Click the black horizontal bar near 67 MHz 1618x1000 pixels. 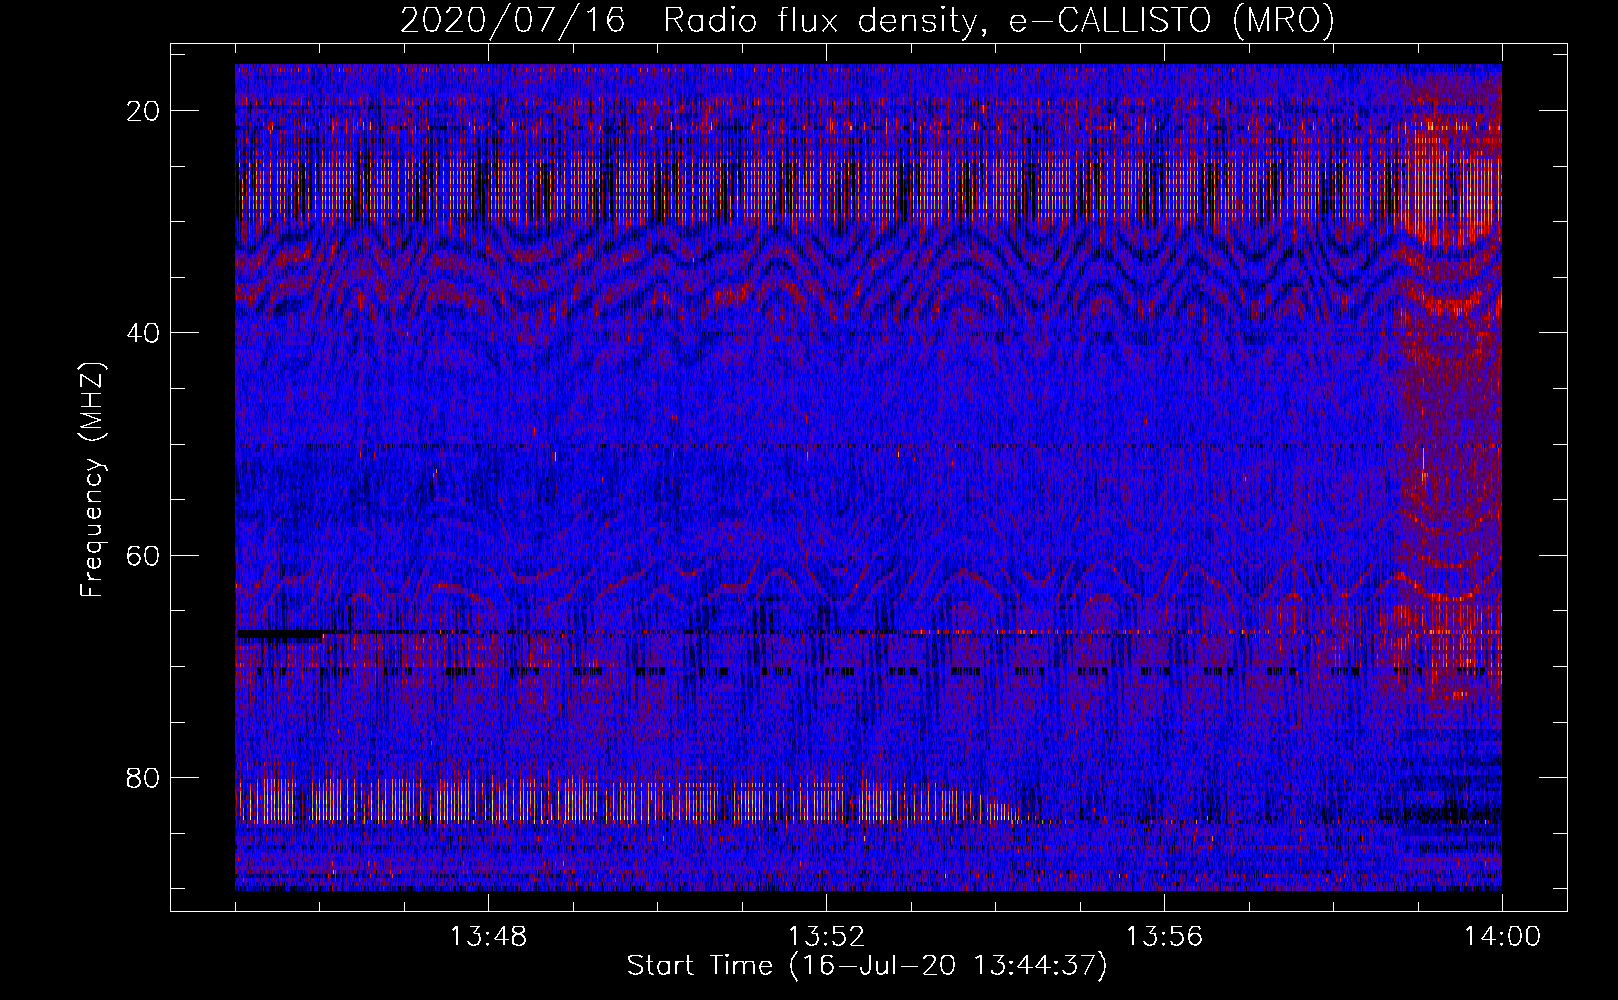pos(280,635)
